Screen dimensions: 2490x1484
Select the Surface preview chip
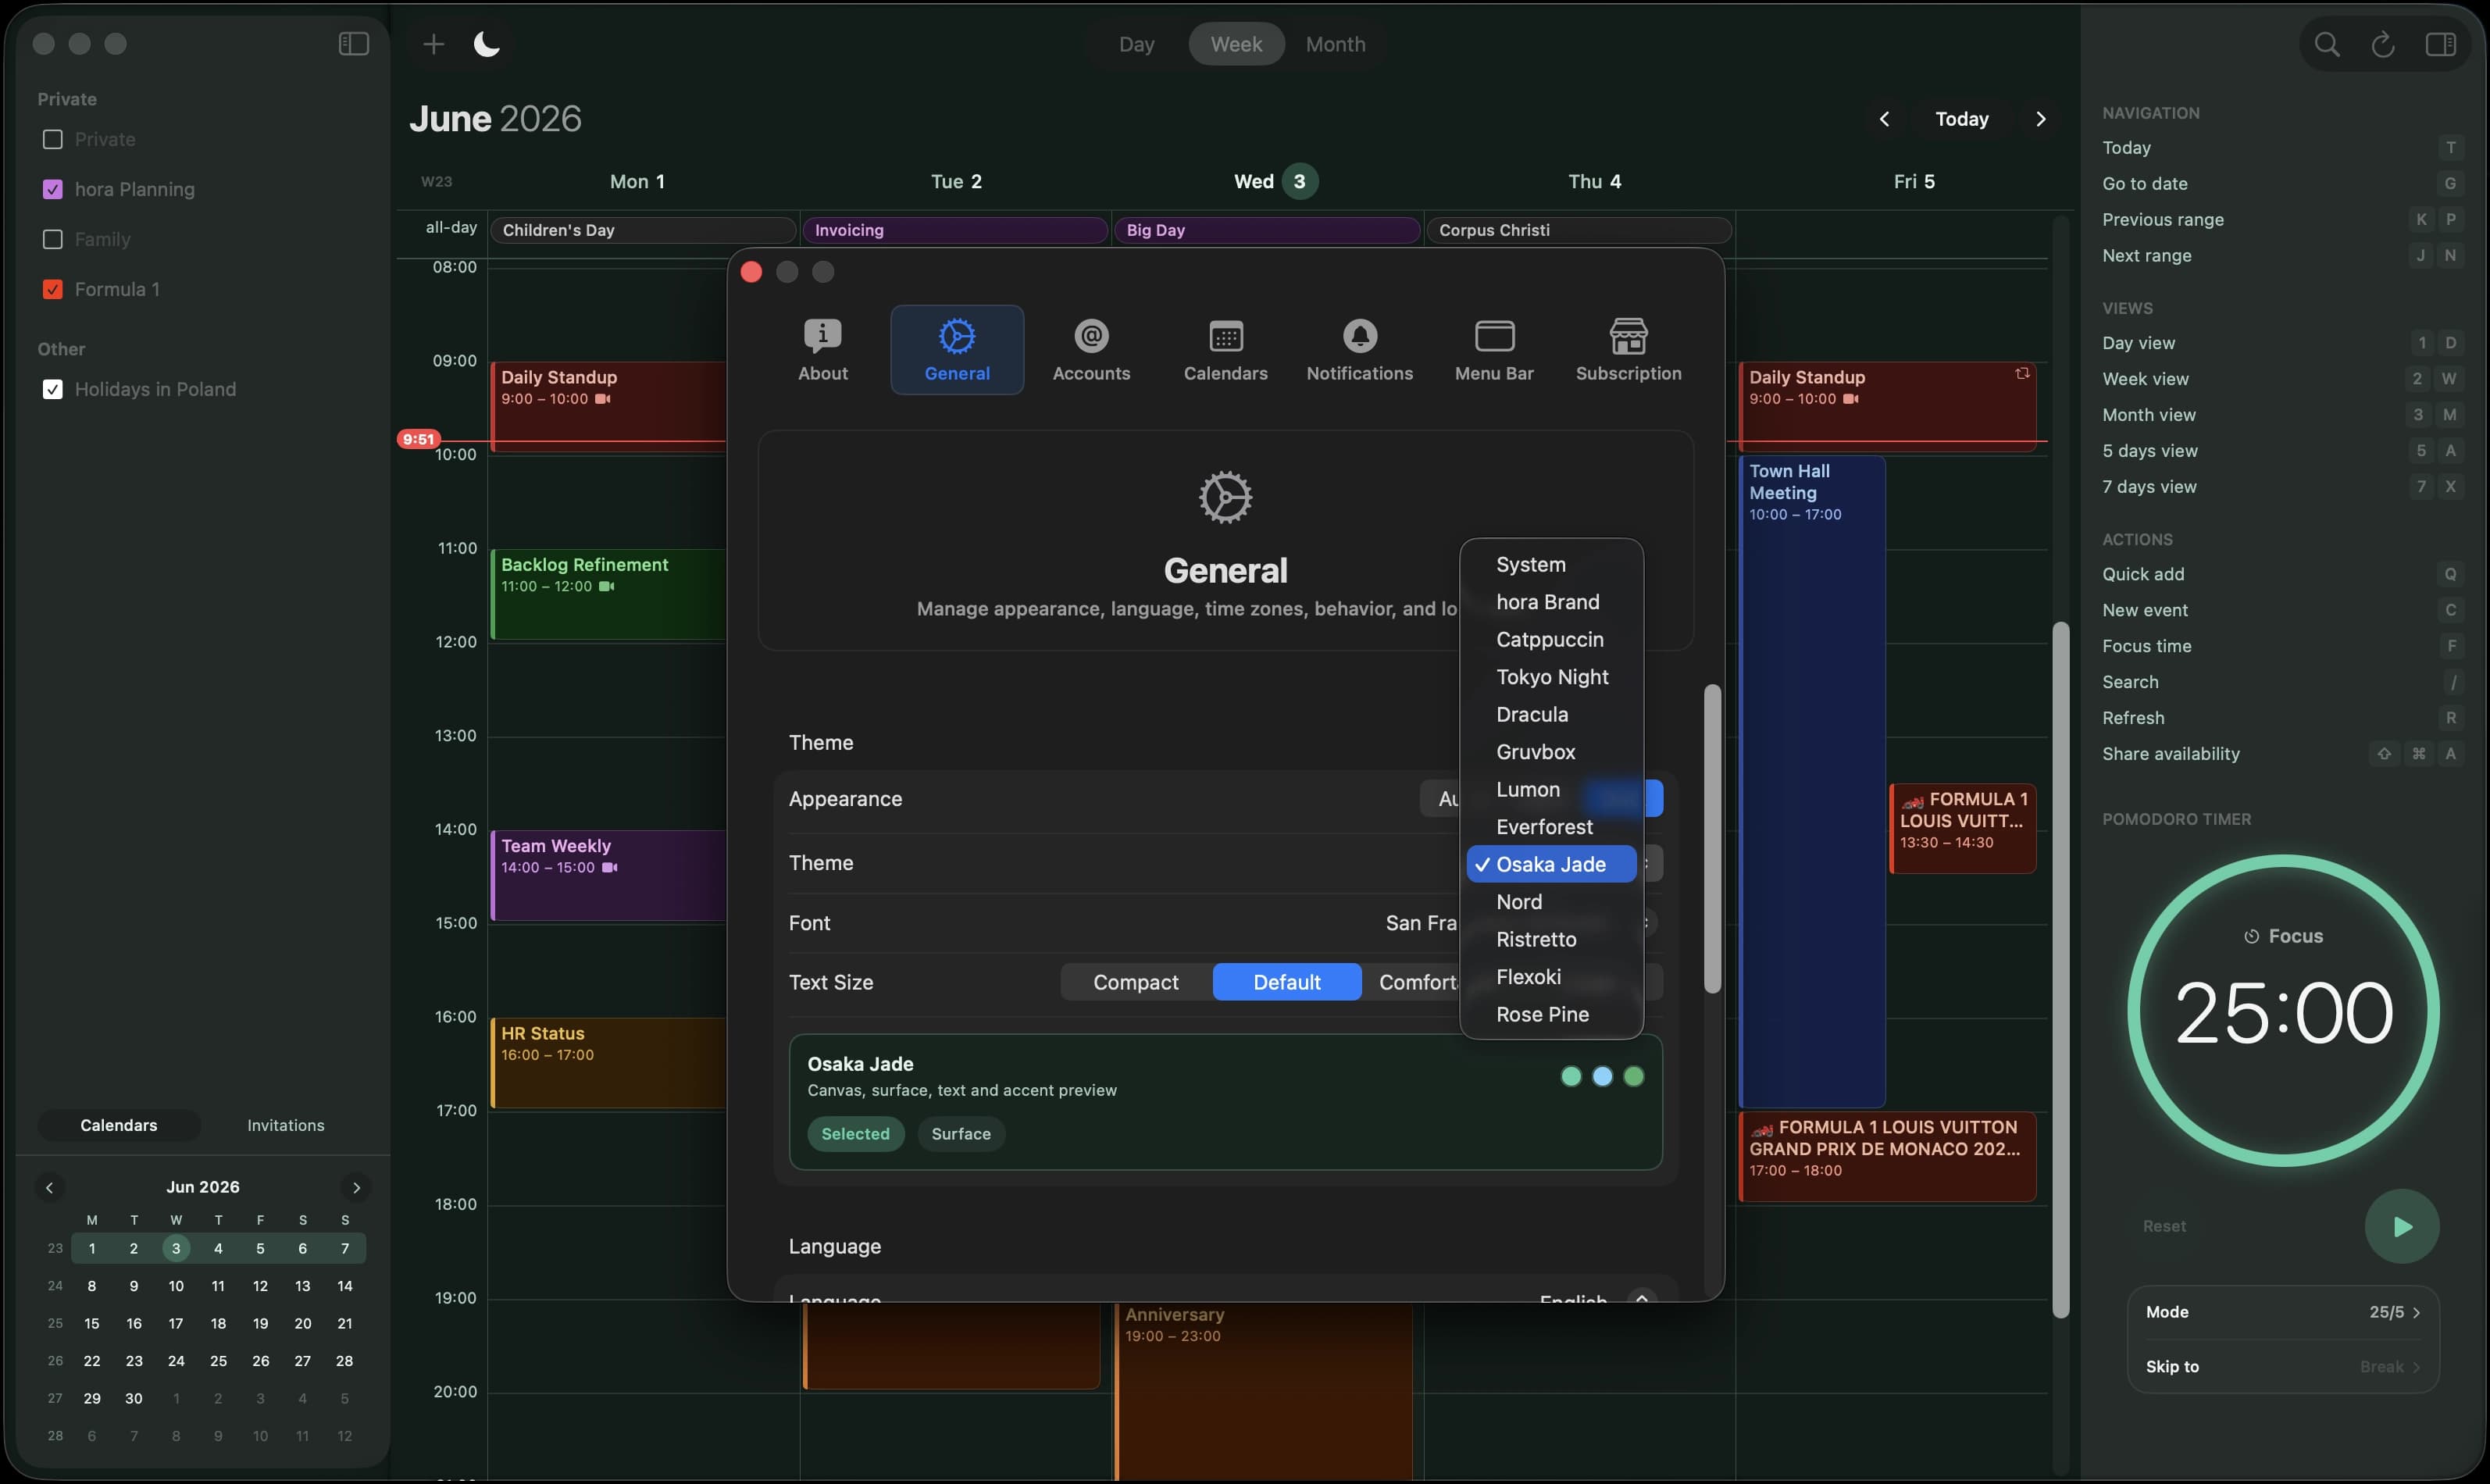[x=960, y=1134]
